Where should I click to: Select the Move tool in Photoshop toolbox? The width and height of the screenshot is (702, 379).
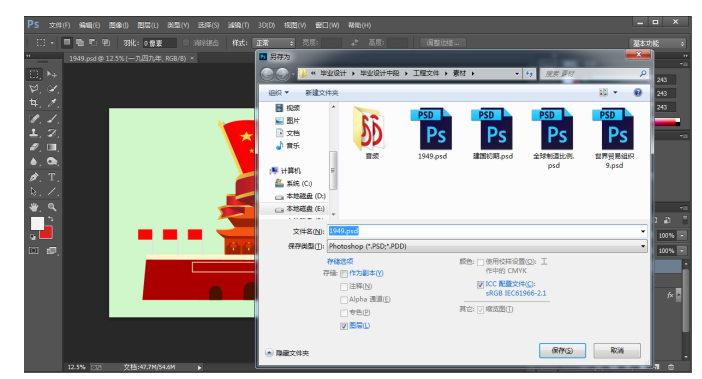tap(52, 74)
